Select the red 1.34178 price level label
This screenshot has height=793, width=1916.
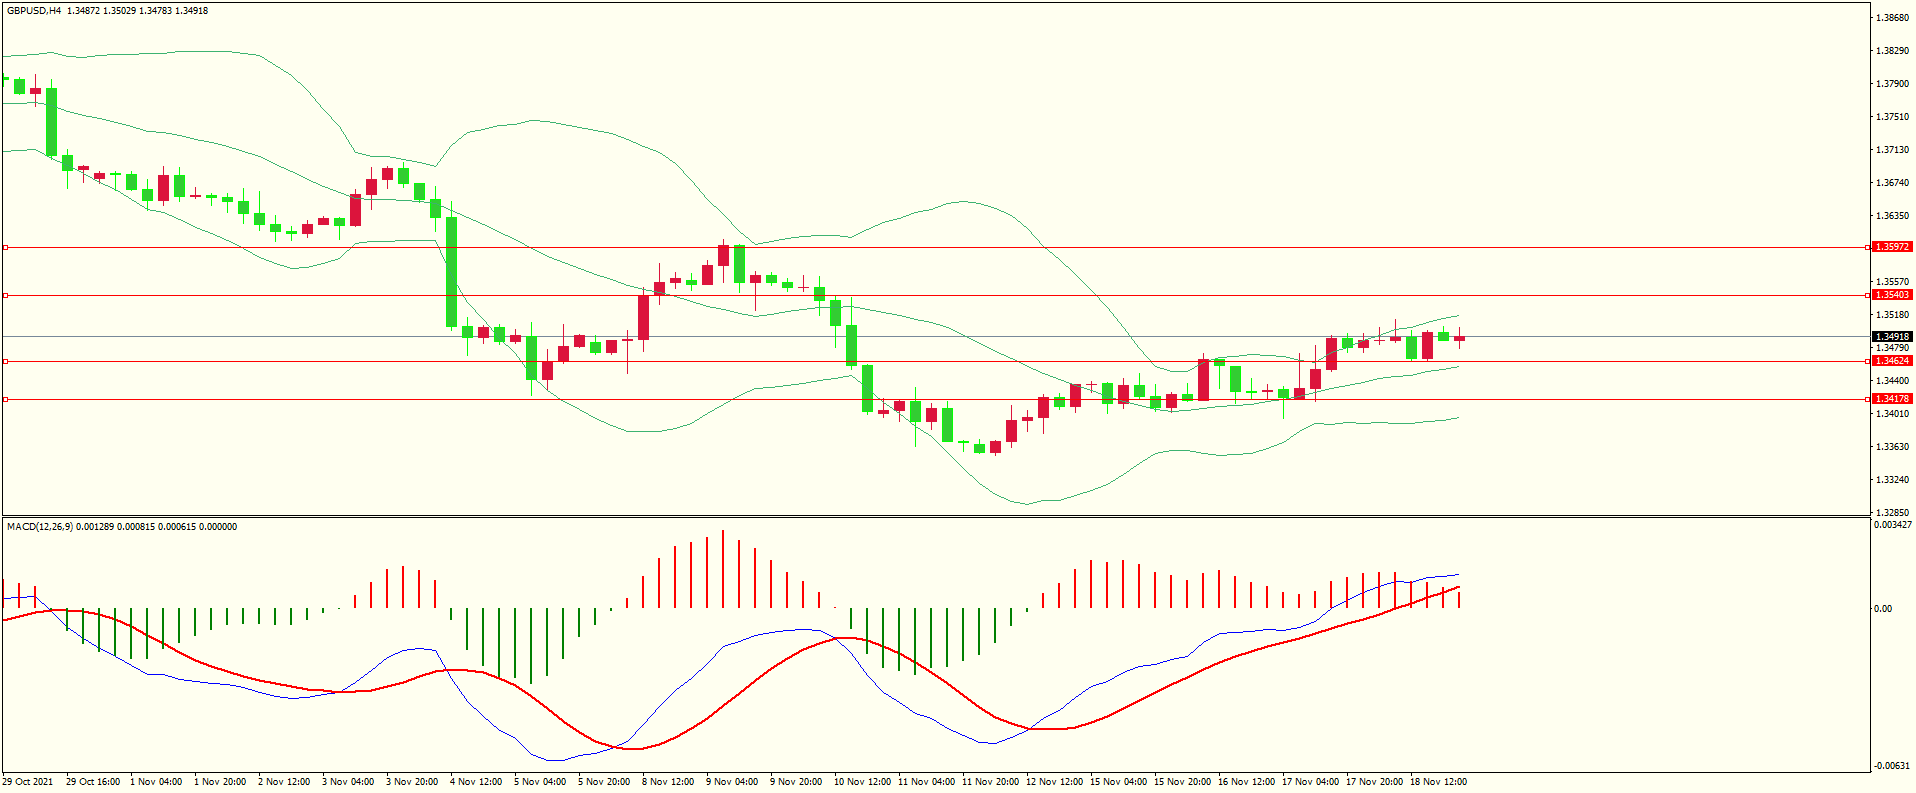[x=1892, y=399]
